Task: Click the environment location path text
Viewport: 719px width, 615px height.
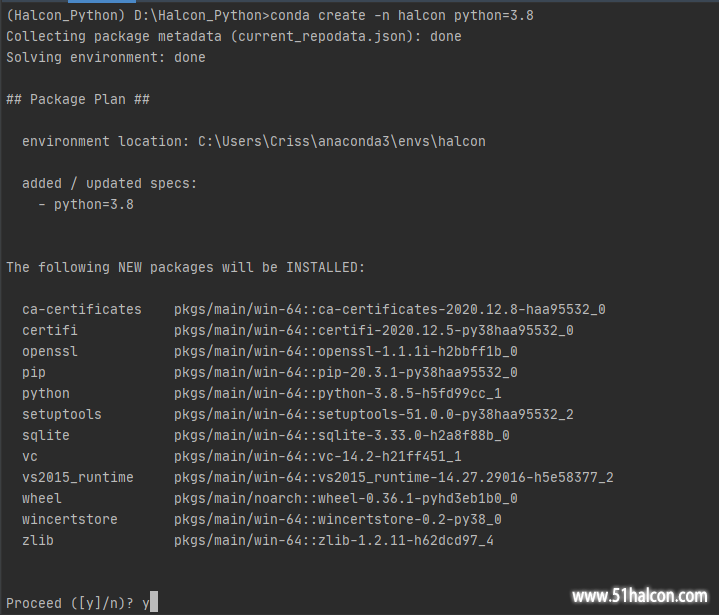Action: pyautogui.click(x=342, y=141)
